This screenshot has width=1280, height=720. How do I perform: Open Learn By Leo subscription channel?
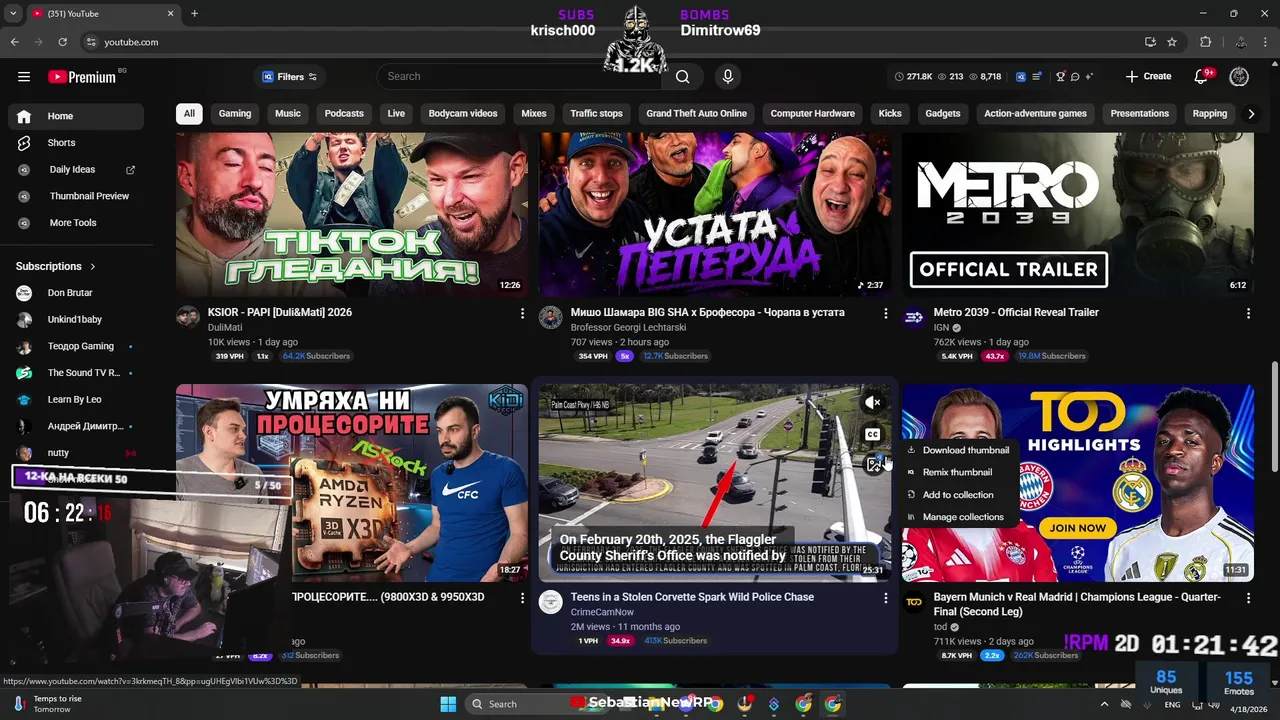76,400
